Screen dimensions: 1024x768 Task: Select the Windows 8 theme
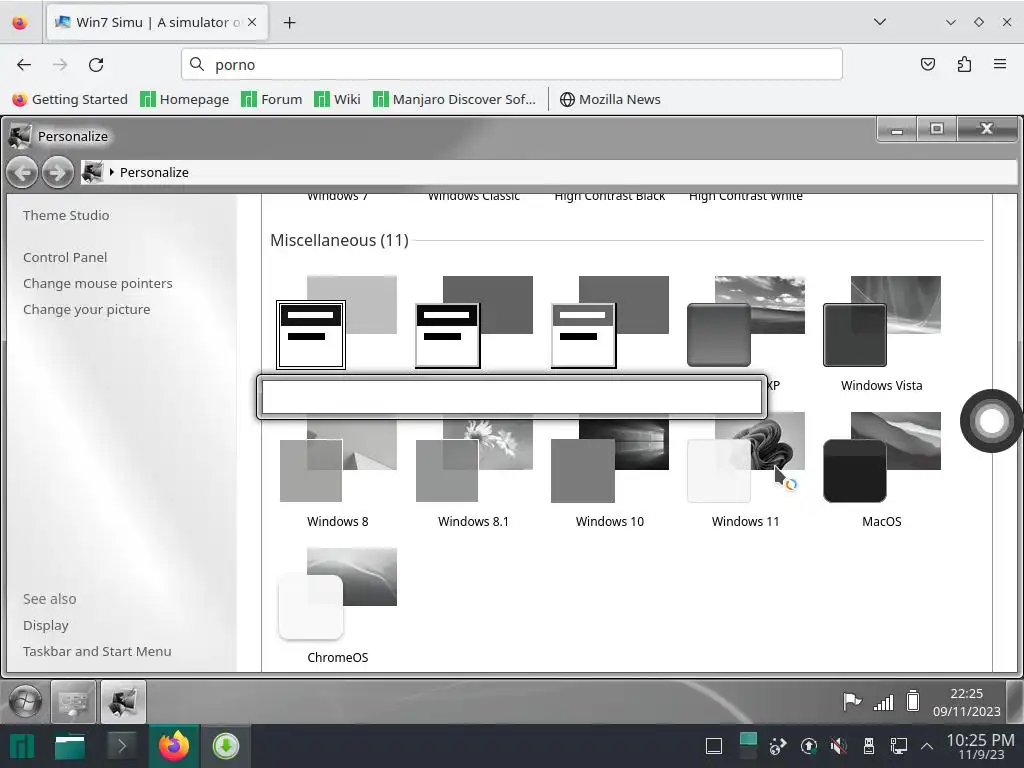tap(338, 470)
